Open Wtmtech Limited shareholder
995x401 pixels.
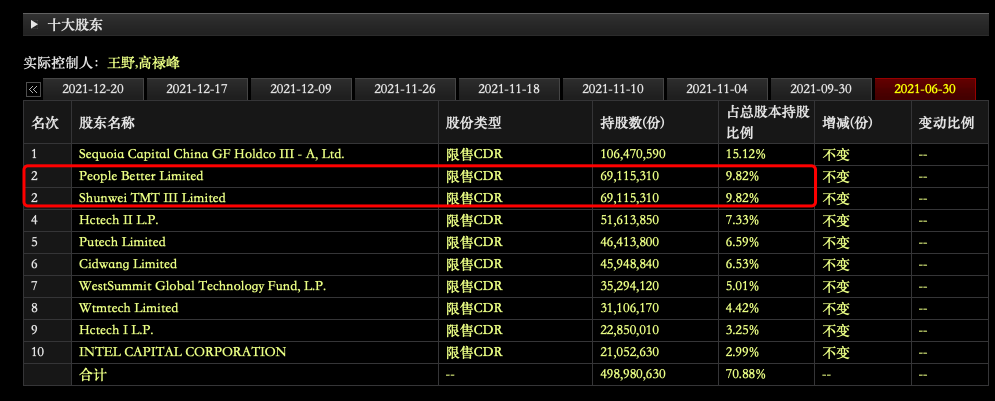coord(128,308)
